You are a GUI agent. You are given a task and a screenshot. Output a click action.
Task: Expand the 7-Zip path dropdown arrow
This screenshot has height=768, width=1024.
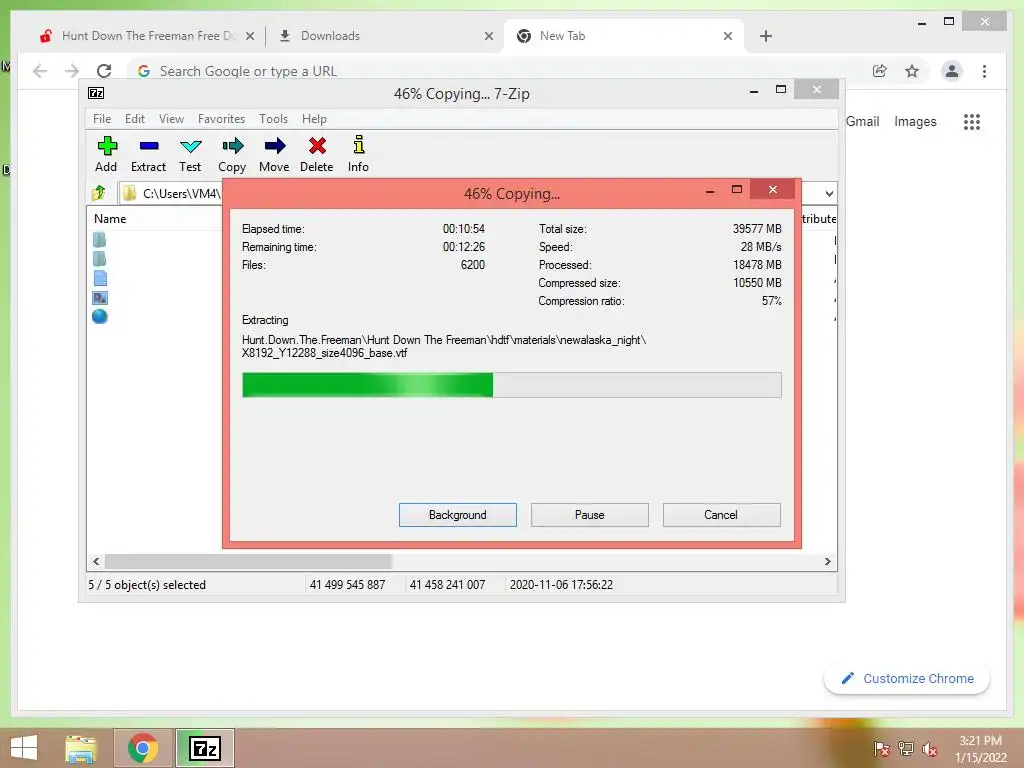[829, 193]
